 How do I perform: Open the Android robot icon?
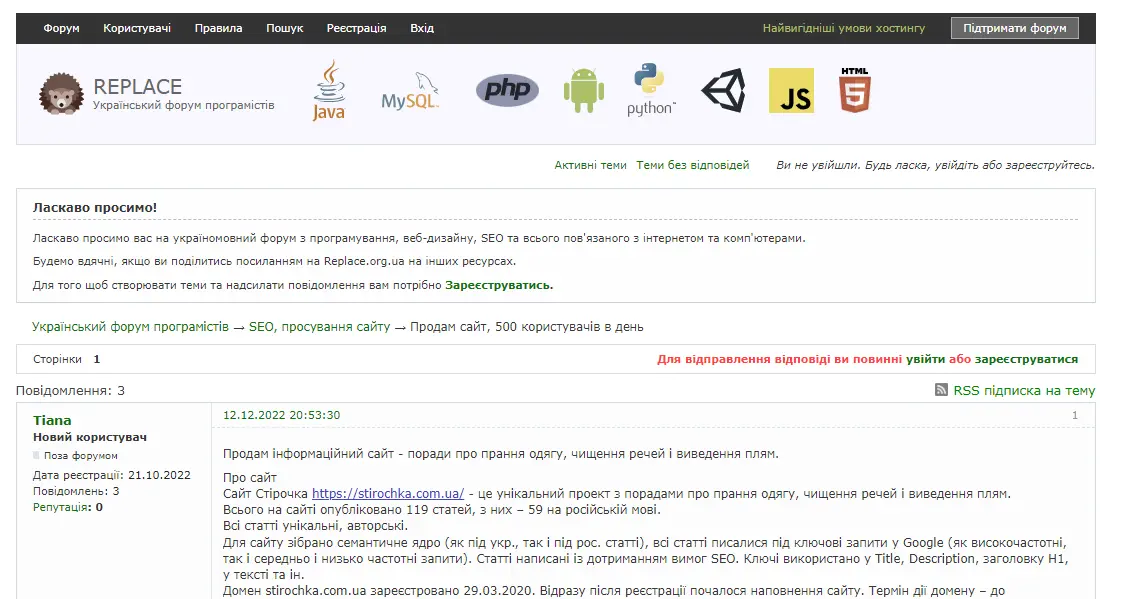584,90
